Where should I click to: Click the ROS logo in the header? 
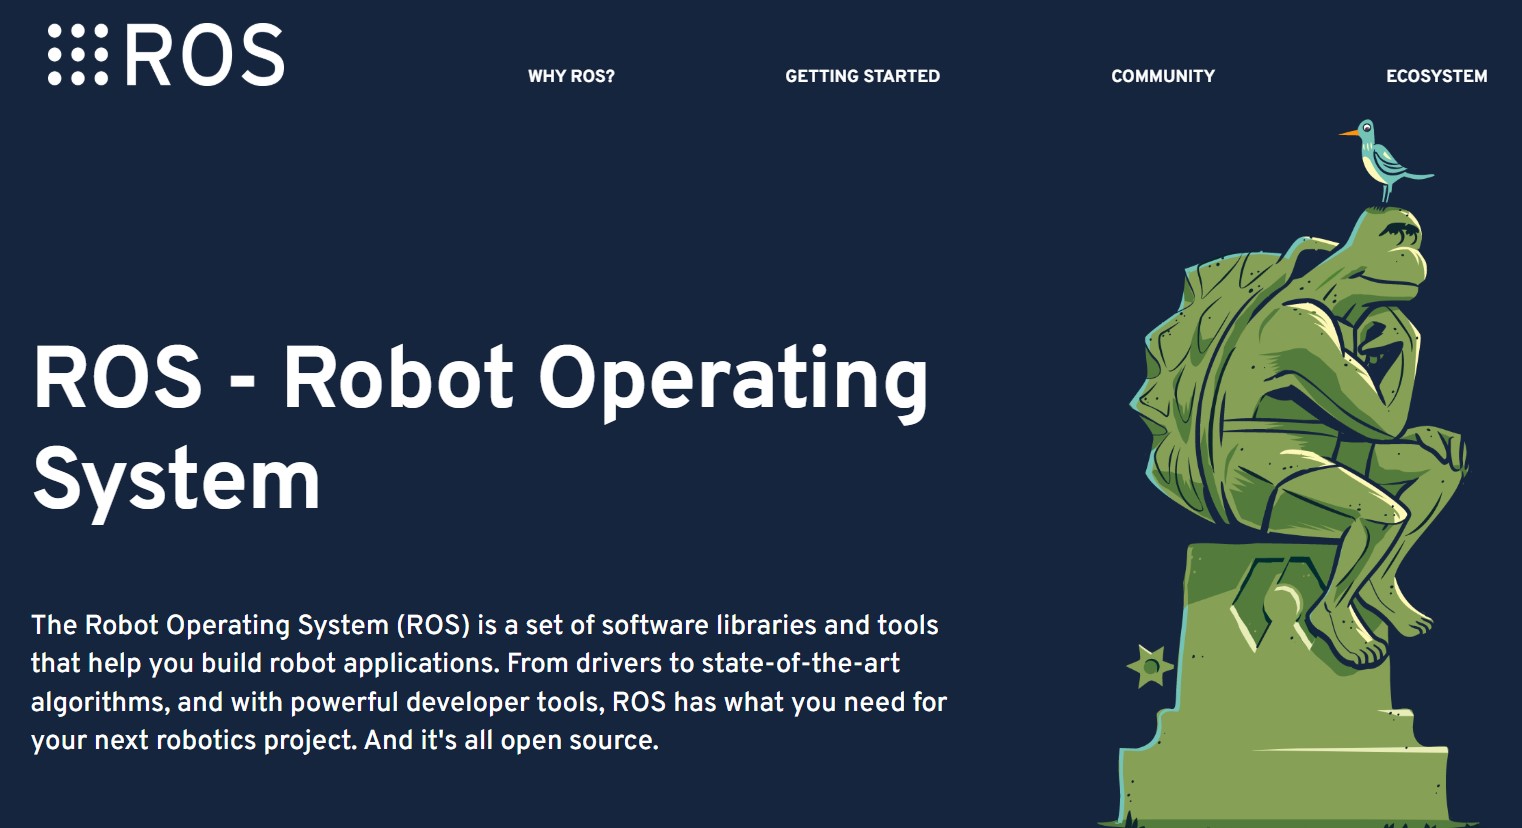(x=166, y=55)
